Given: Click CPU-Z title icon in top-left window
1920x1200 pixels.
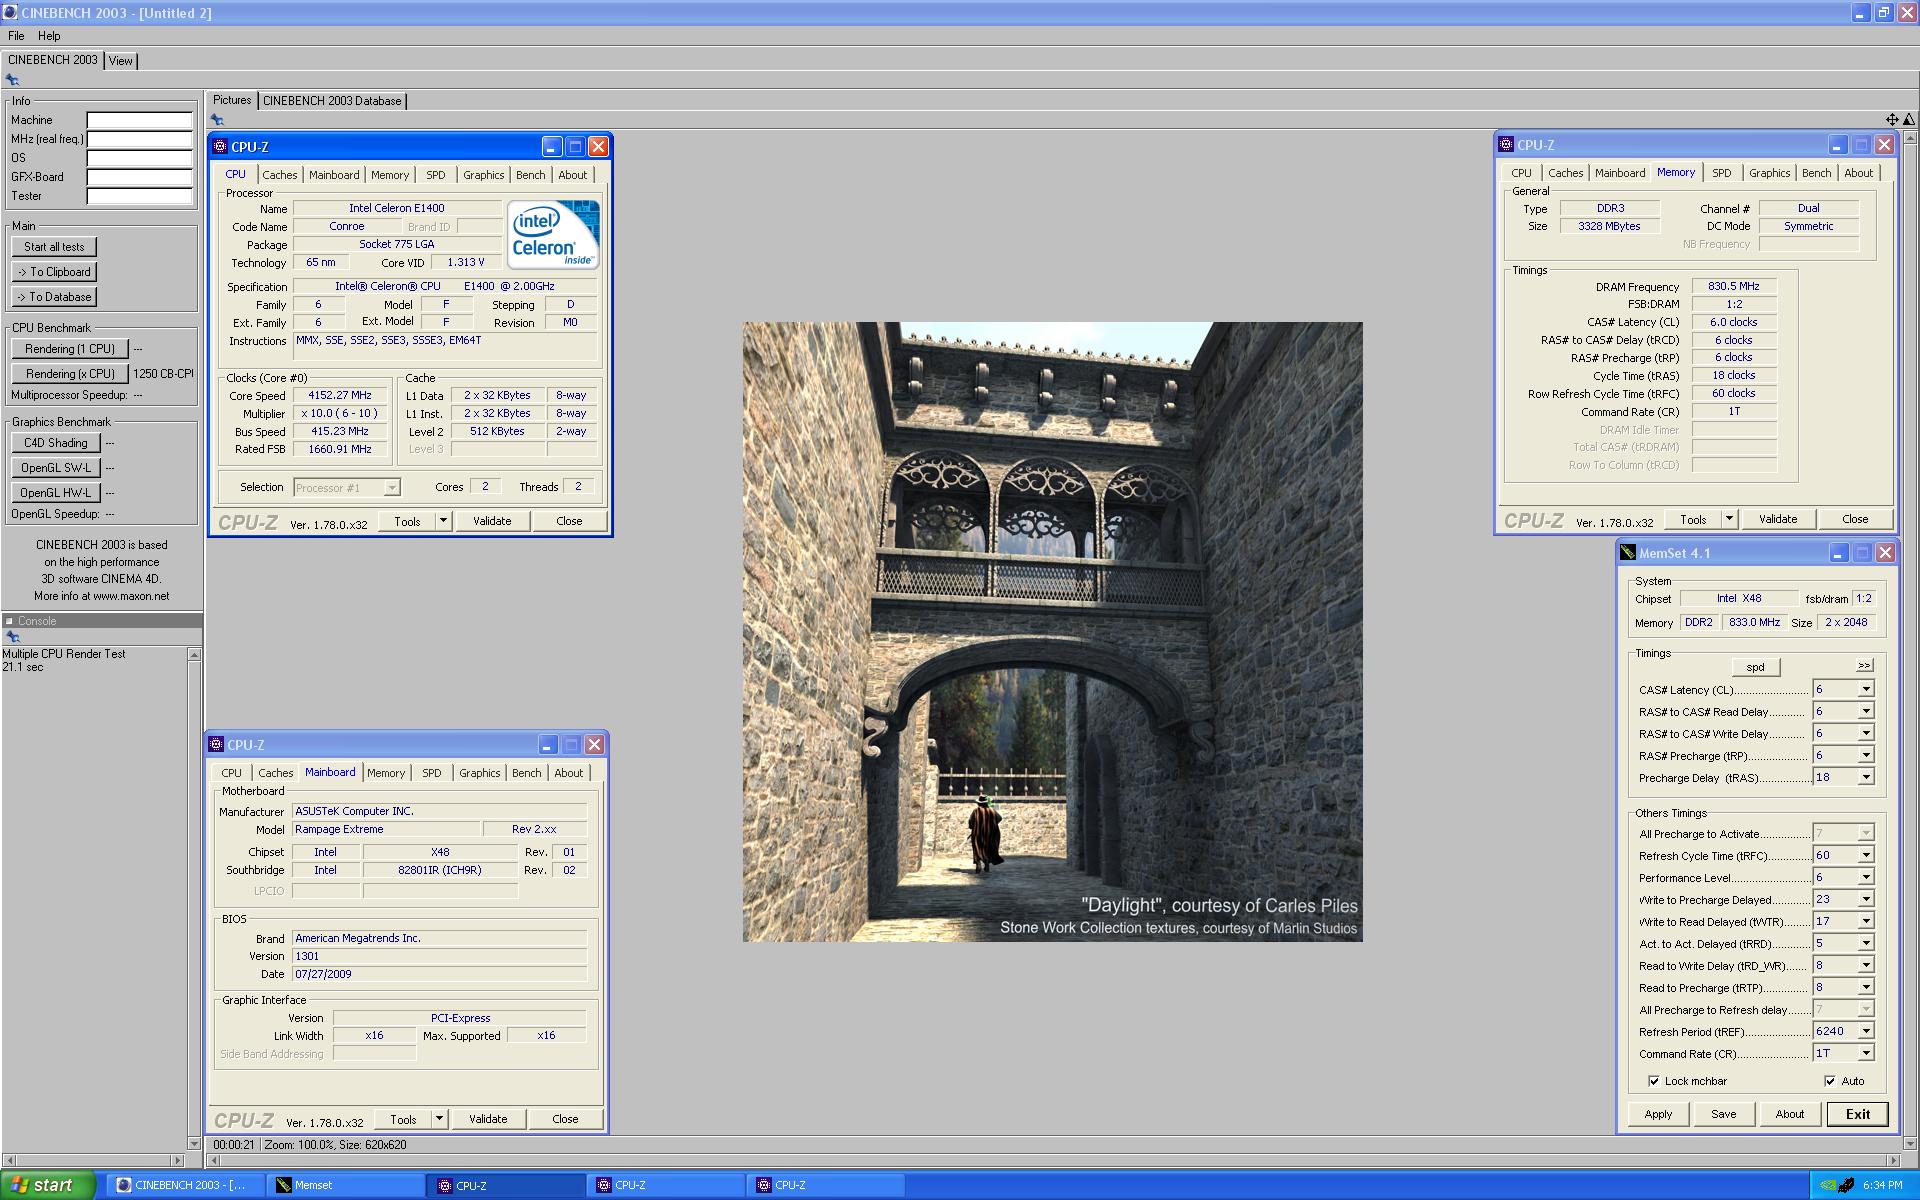Looking at the screenshot, I should coord(221,147).
